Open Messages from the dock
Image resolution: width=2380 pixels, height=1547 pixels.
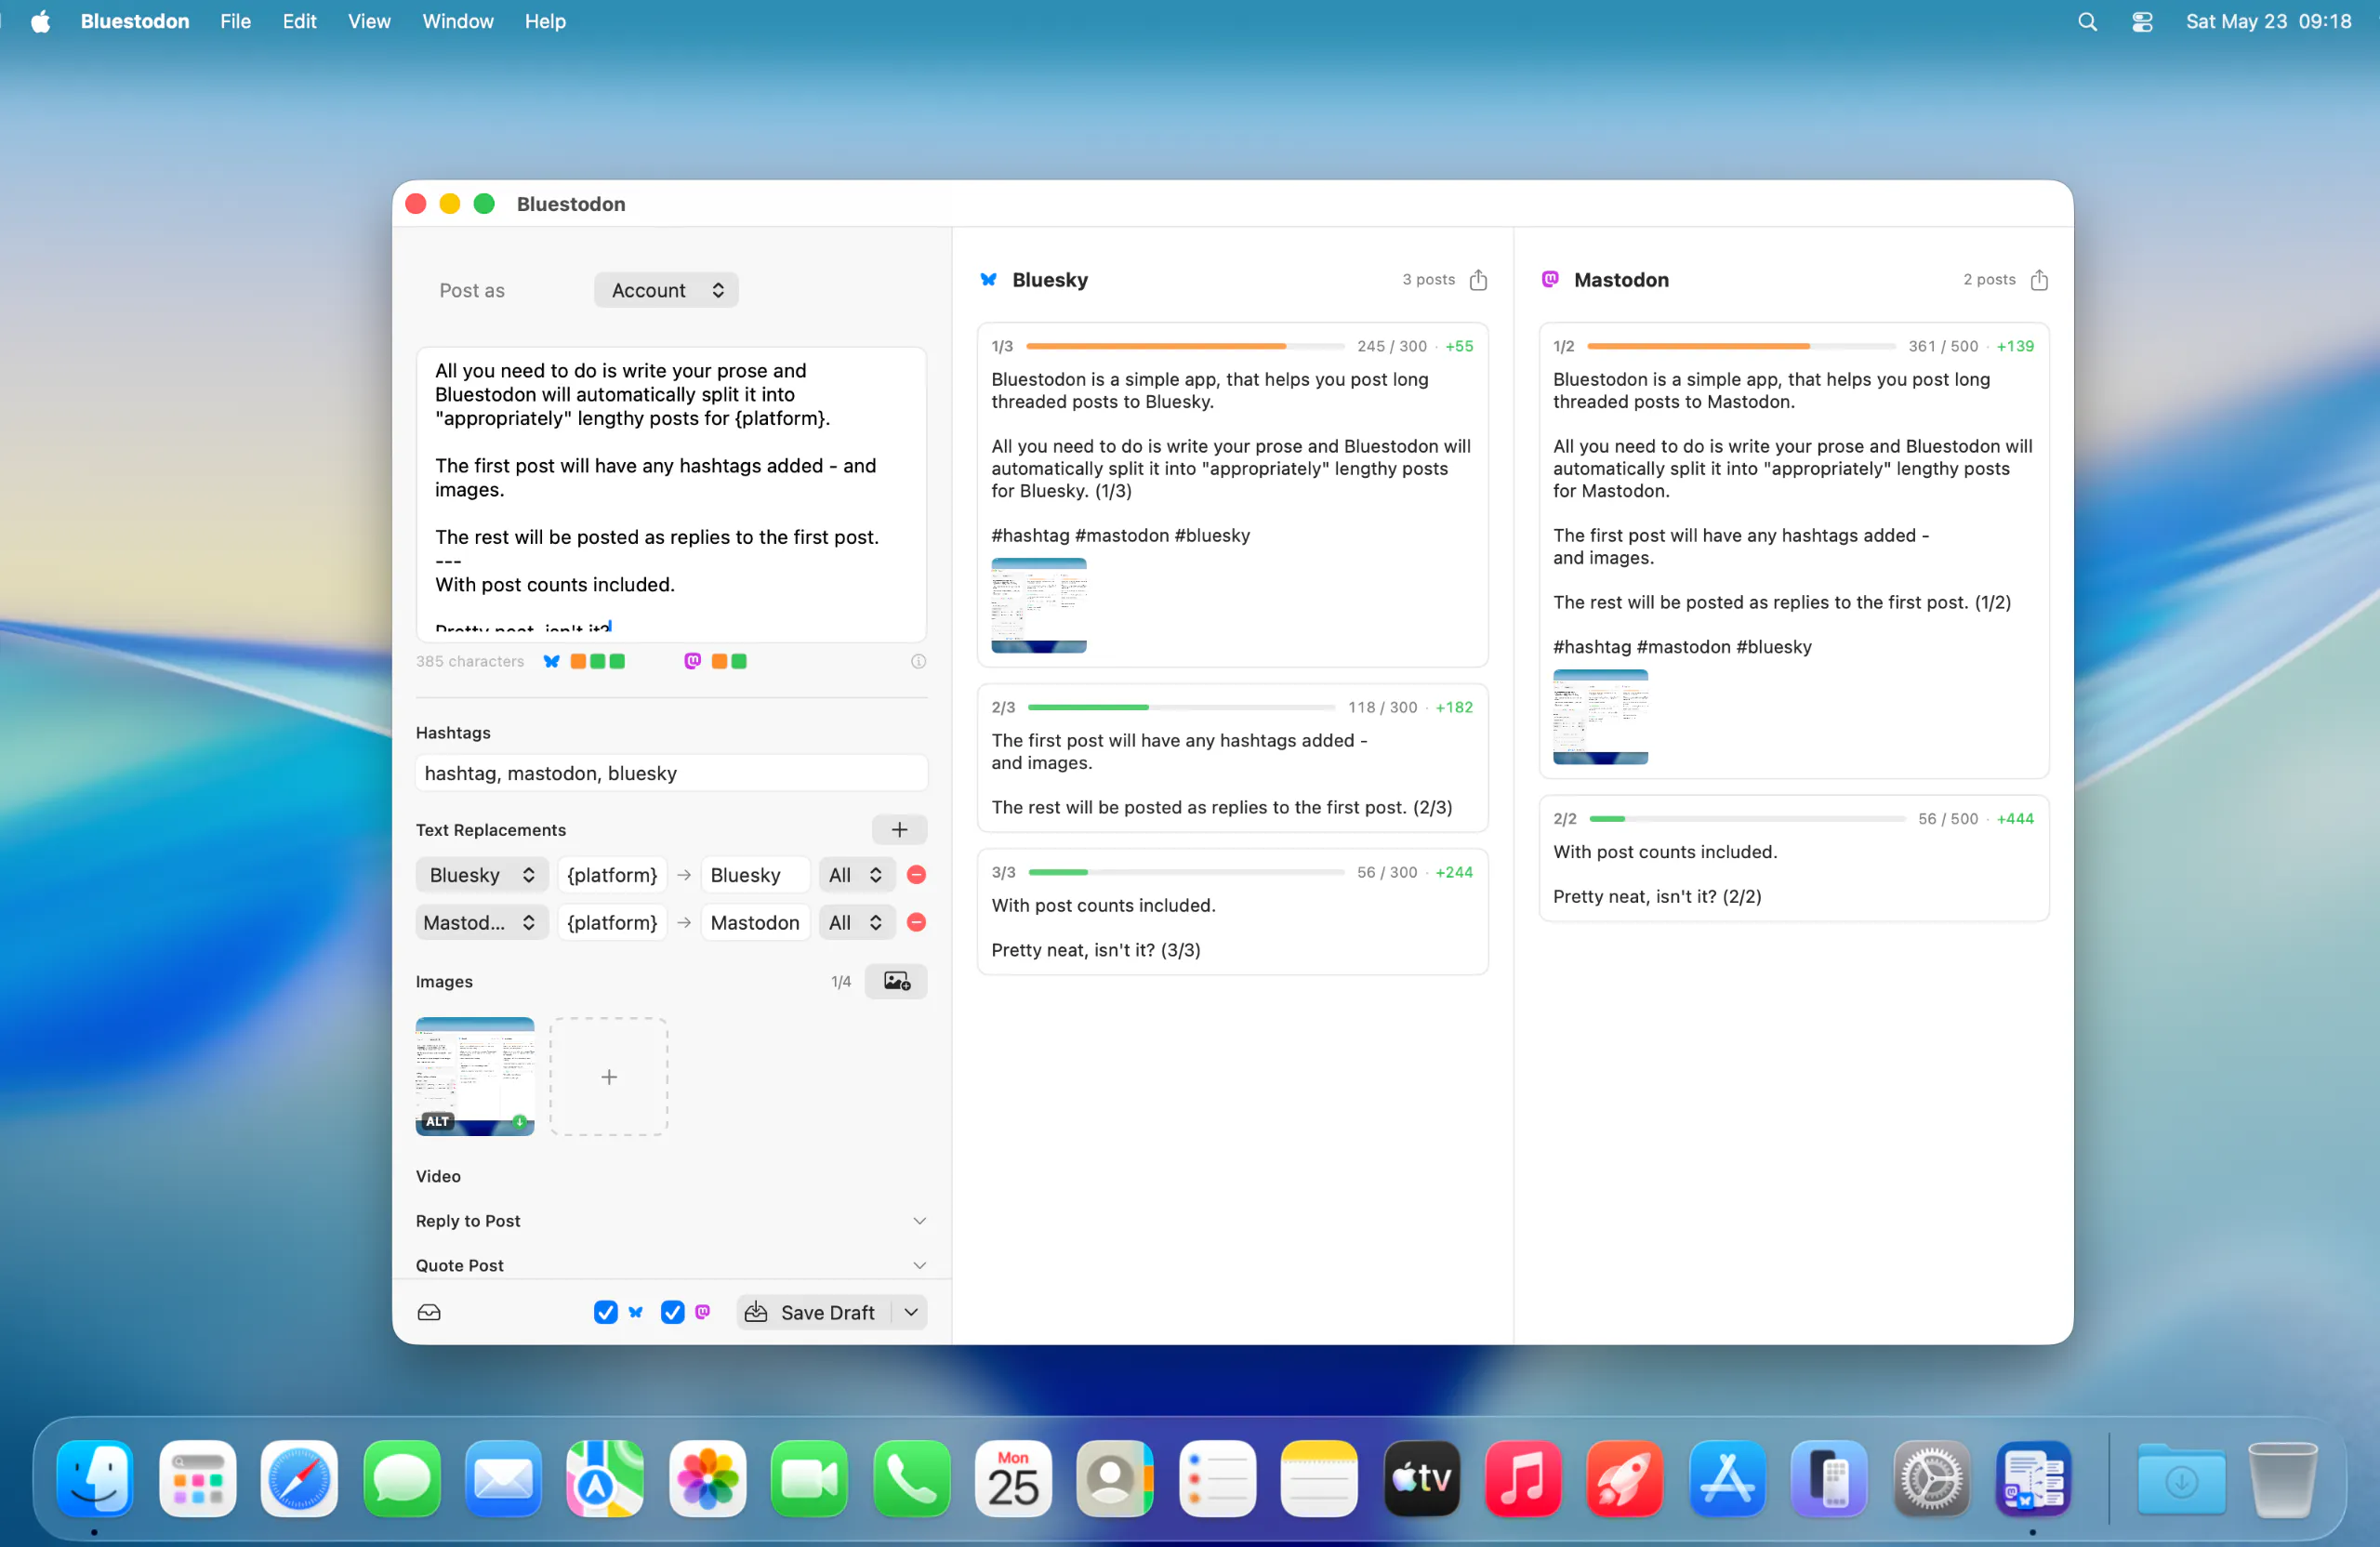(401, 1479)
